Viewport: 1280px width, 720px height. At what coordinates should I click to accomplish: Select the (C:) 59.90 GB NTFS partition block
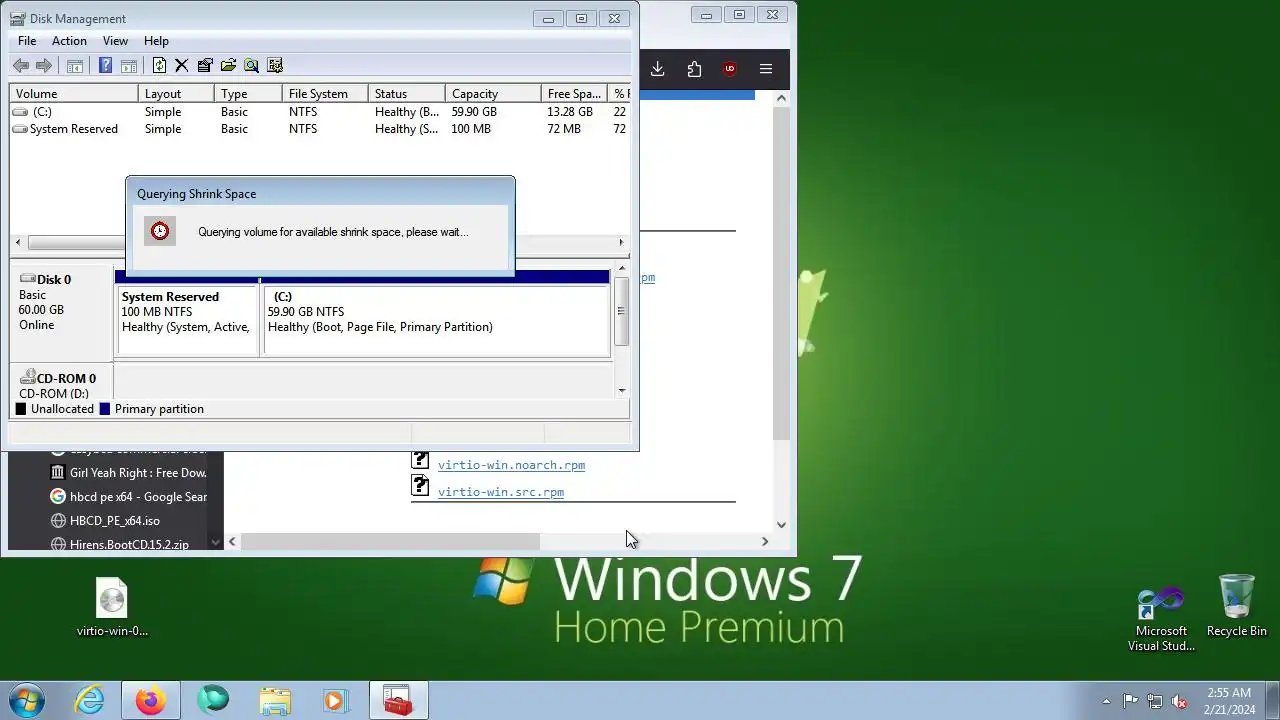436,320
